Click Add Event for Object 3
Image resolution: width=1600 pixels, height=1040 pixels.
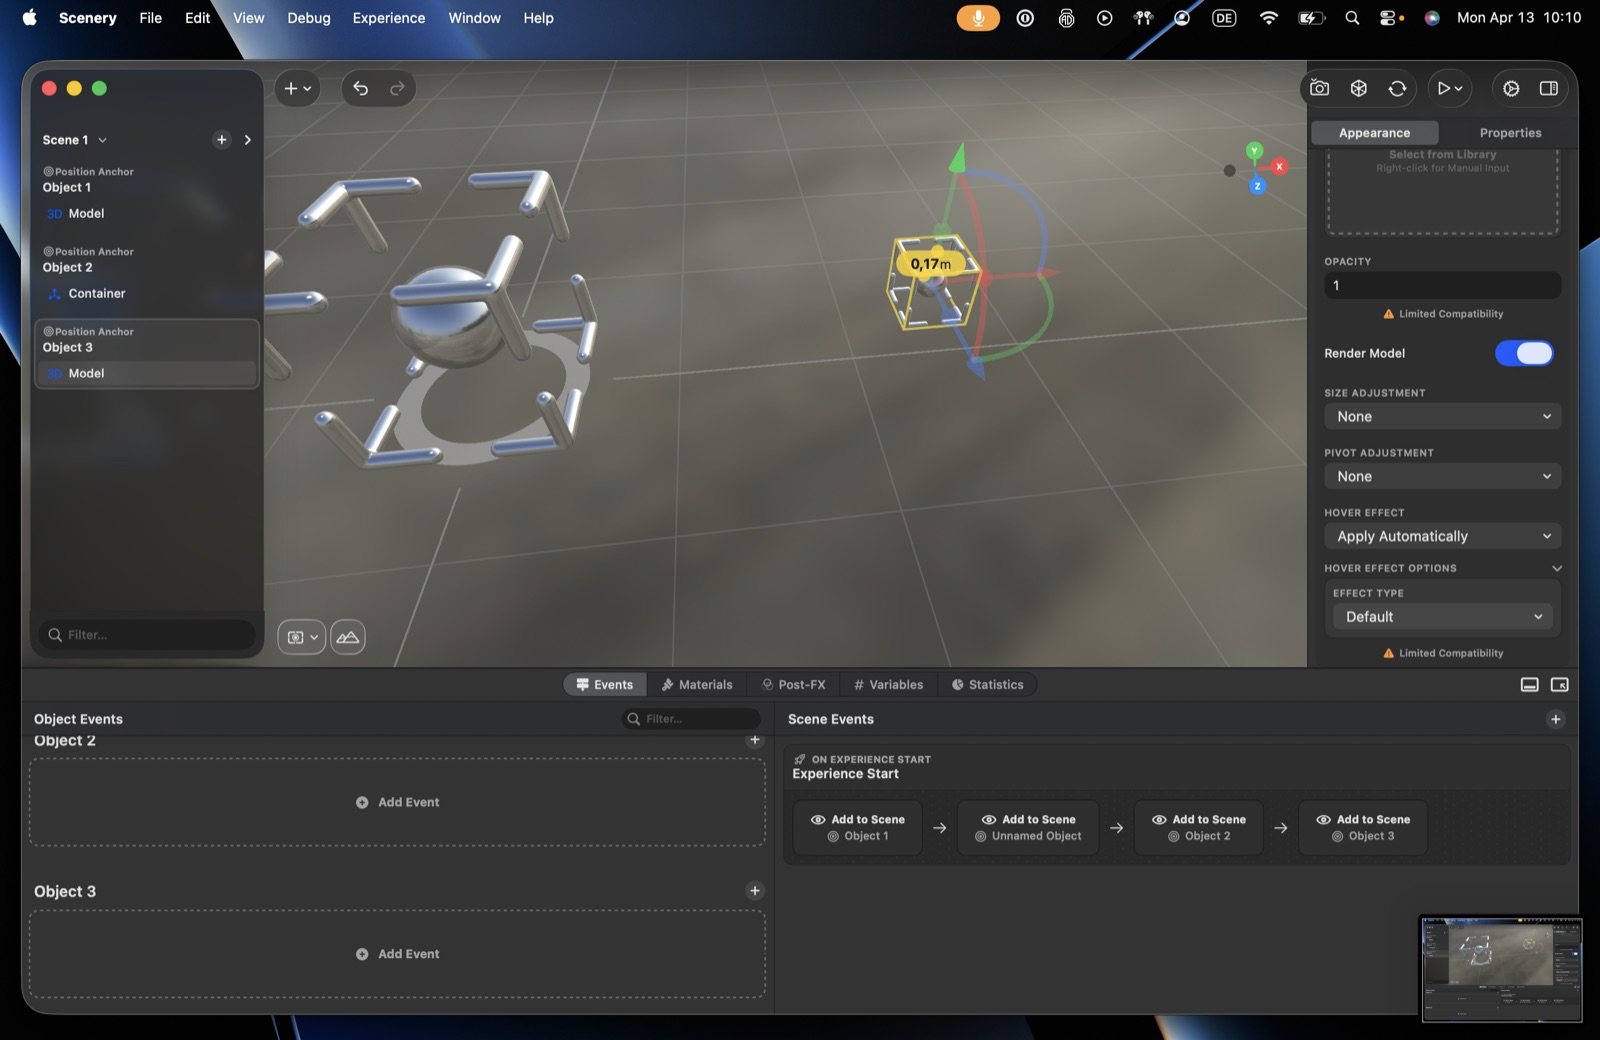click(x=398, y=954)
